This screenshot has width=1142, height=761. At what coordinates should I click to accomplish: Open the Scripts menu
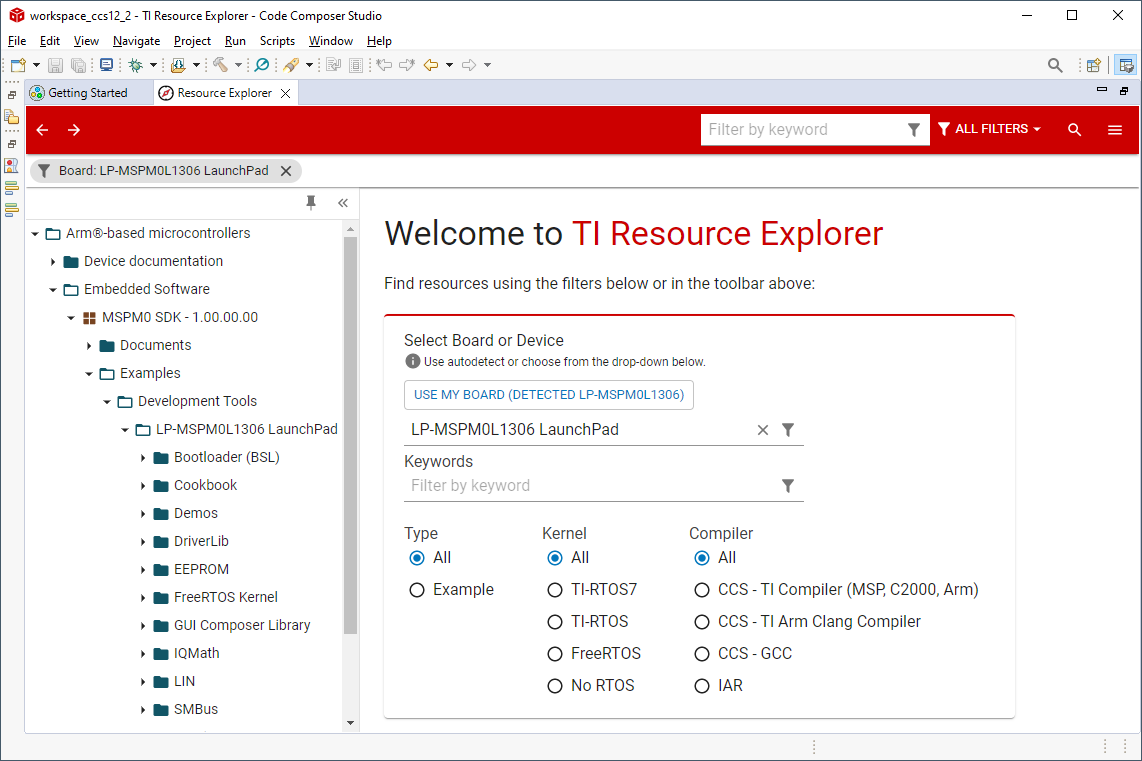(277, 41)
